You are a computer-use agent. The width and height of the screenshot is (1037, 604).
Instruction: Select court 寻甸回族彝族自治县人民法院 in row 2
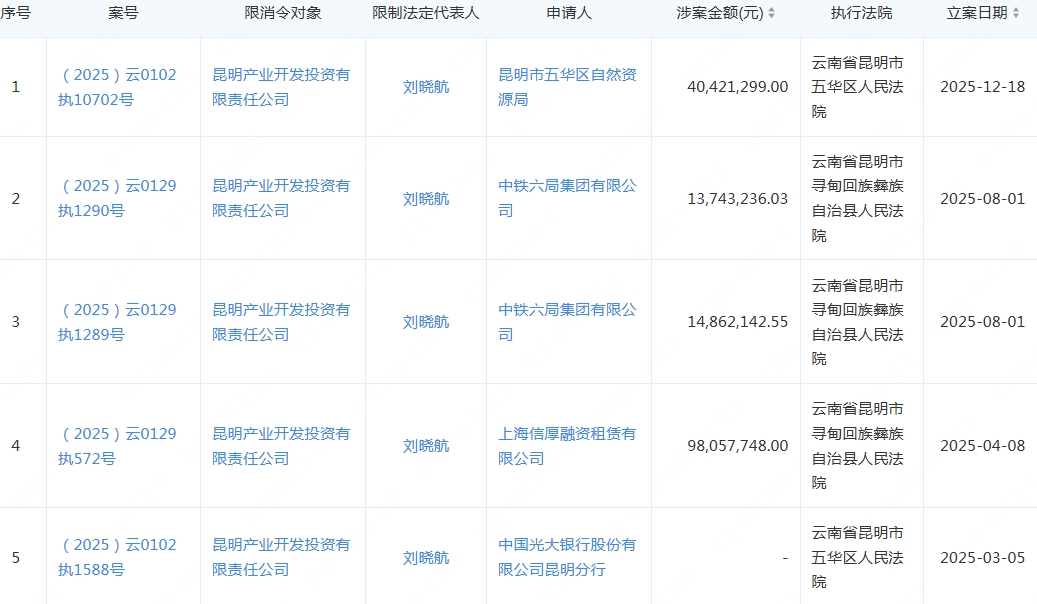point(858,198)
